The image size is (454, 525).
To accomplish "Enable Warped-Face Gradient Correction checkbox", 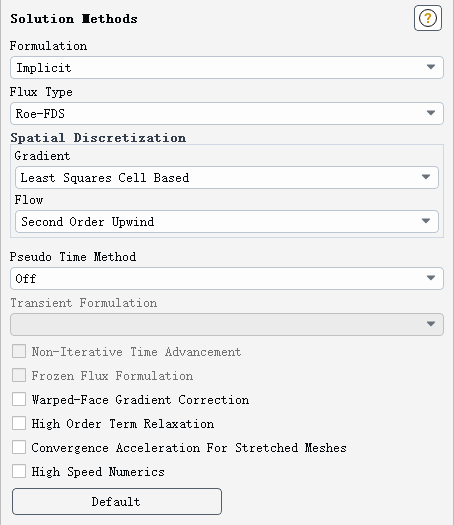I will [x=19, y=399].
